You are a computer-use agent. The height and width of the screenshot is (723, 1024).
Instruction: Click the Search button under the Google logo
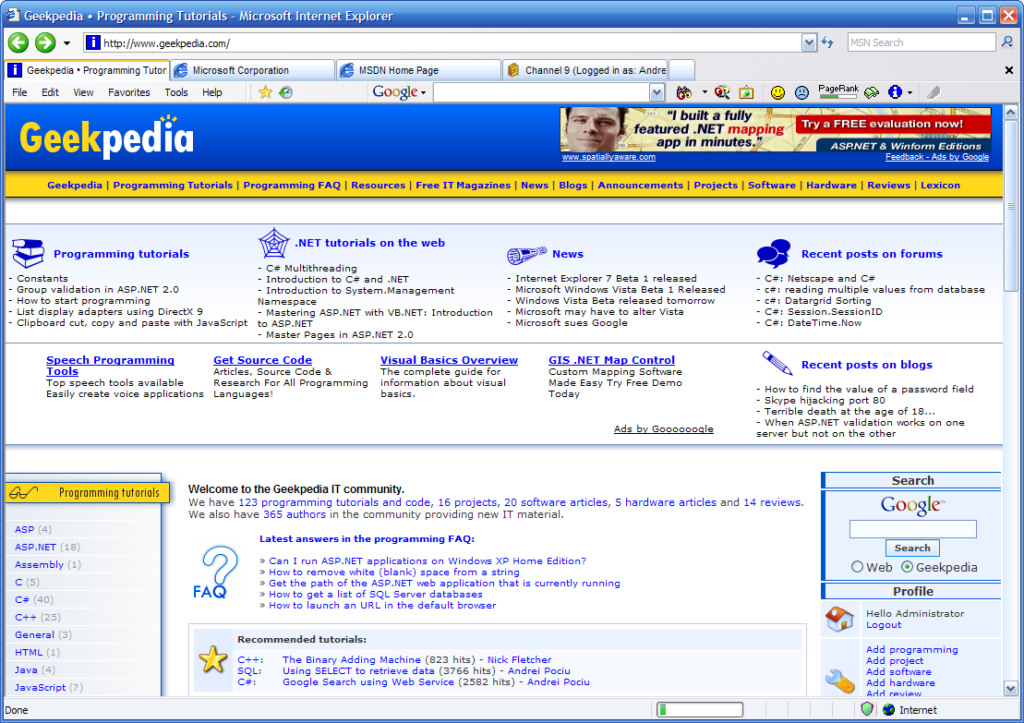pos(912,548)
